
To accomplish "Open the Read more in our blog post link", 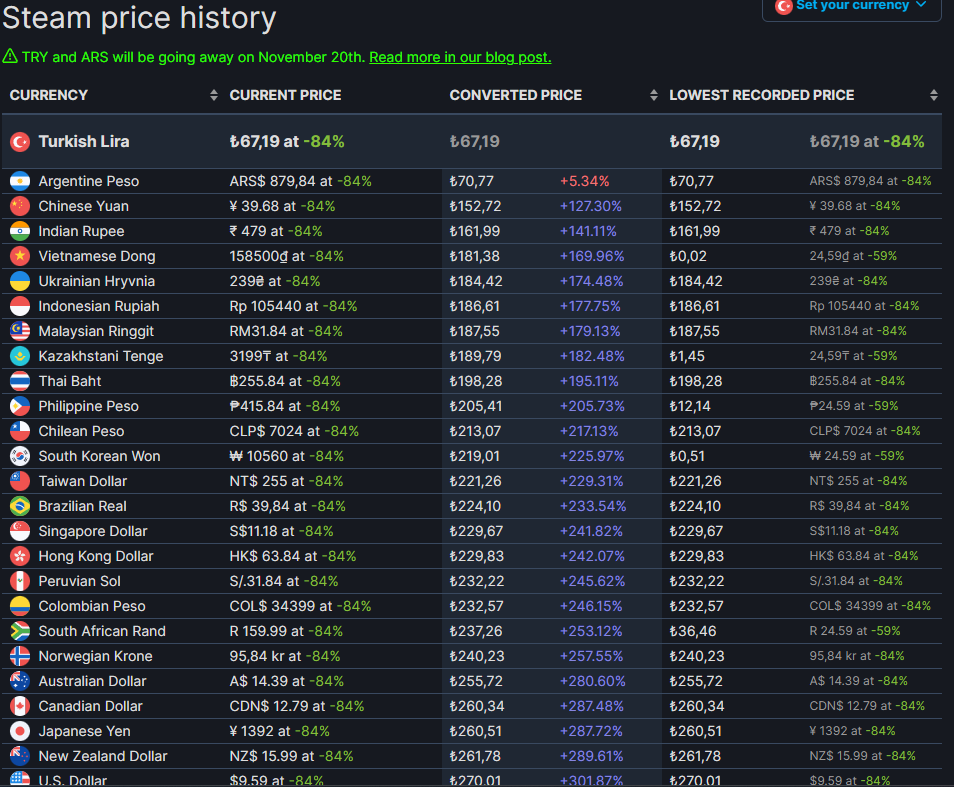I will click(460, 57).
